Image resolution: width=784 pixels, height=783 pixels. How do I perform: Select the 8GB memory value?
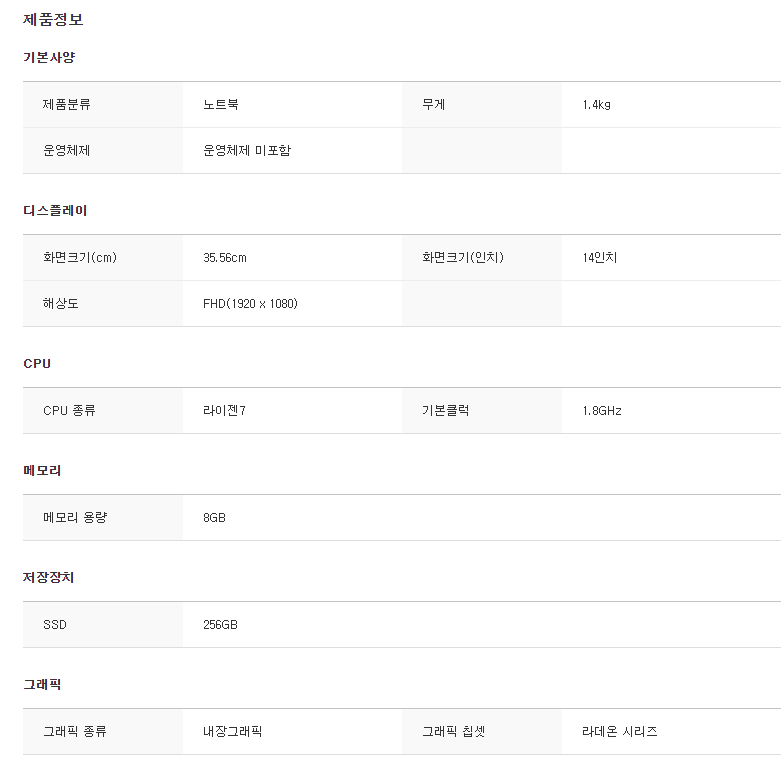pos(214,518)
